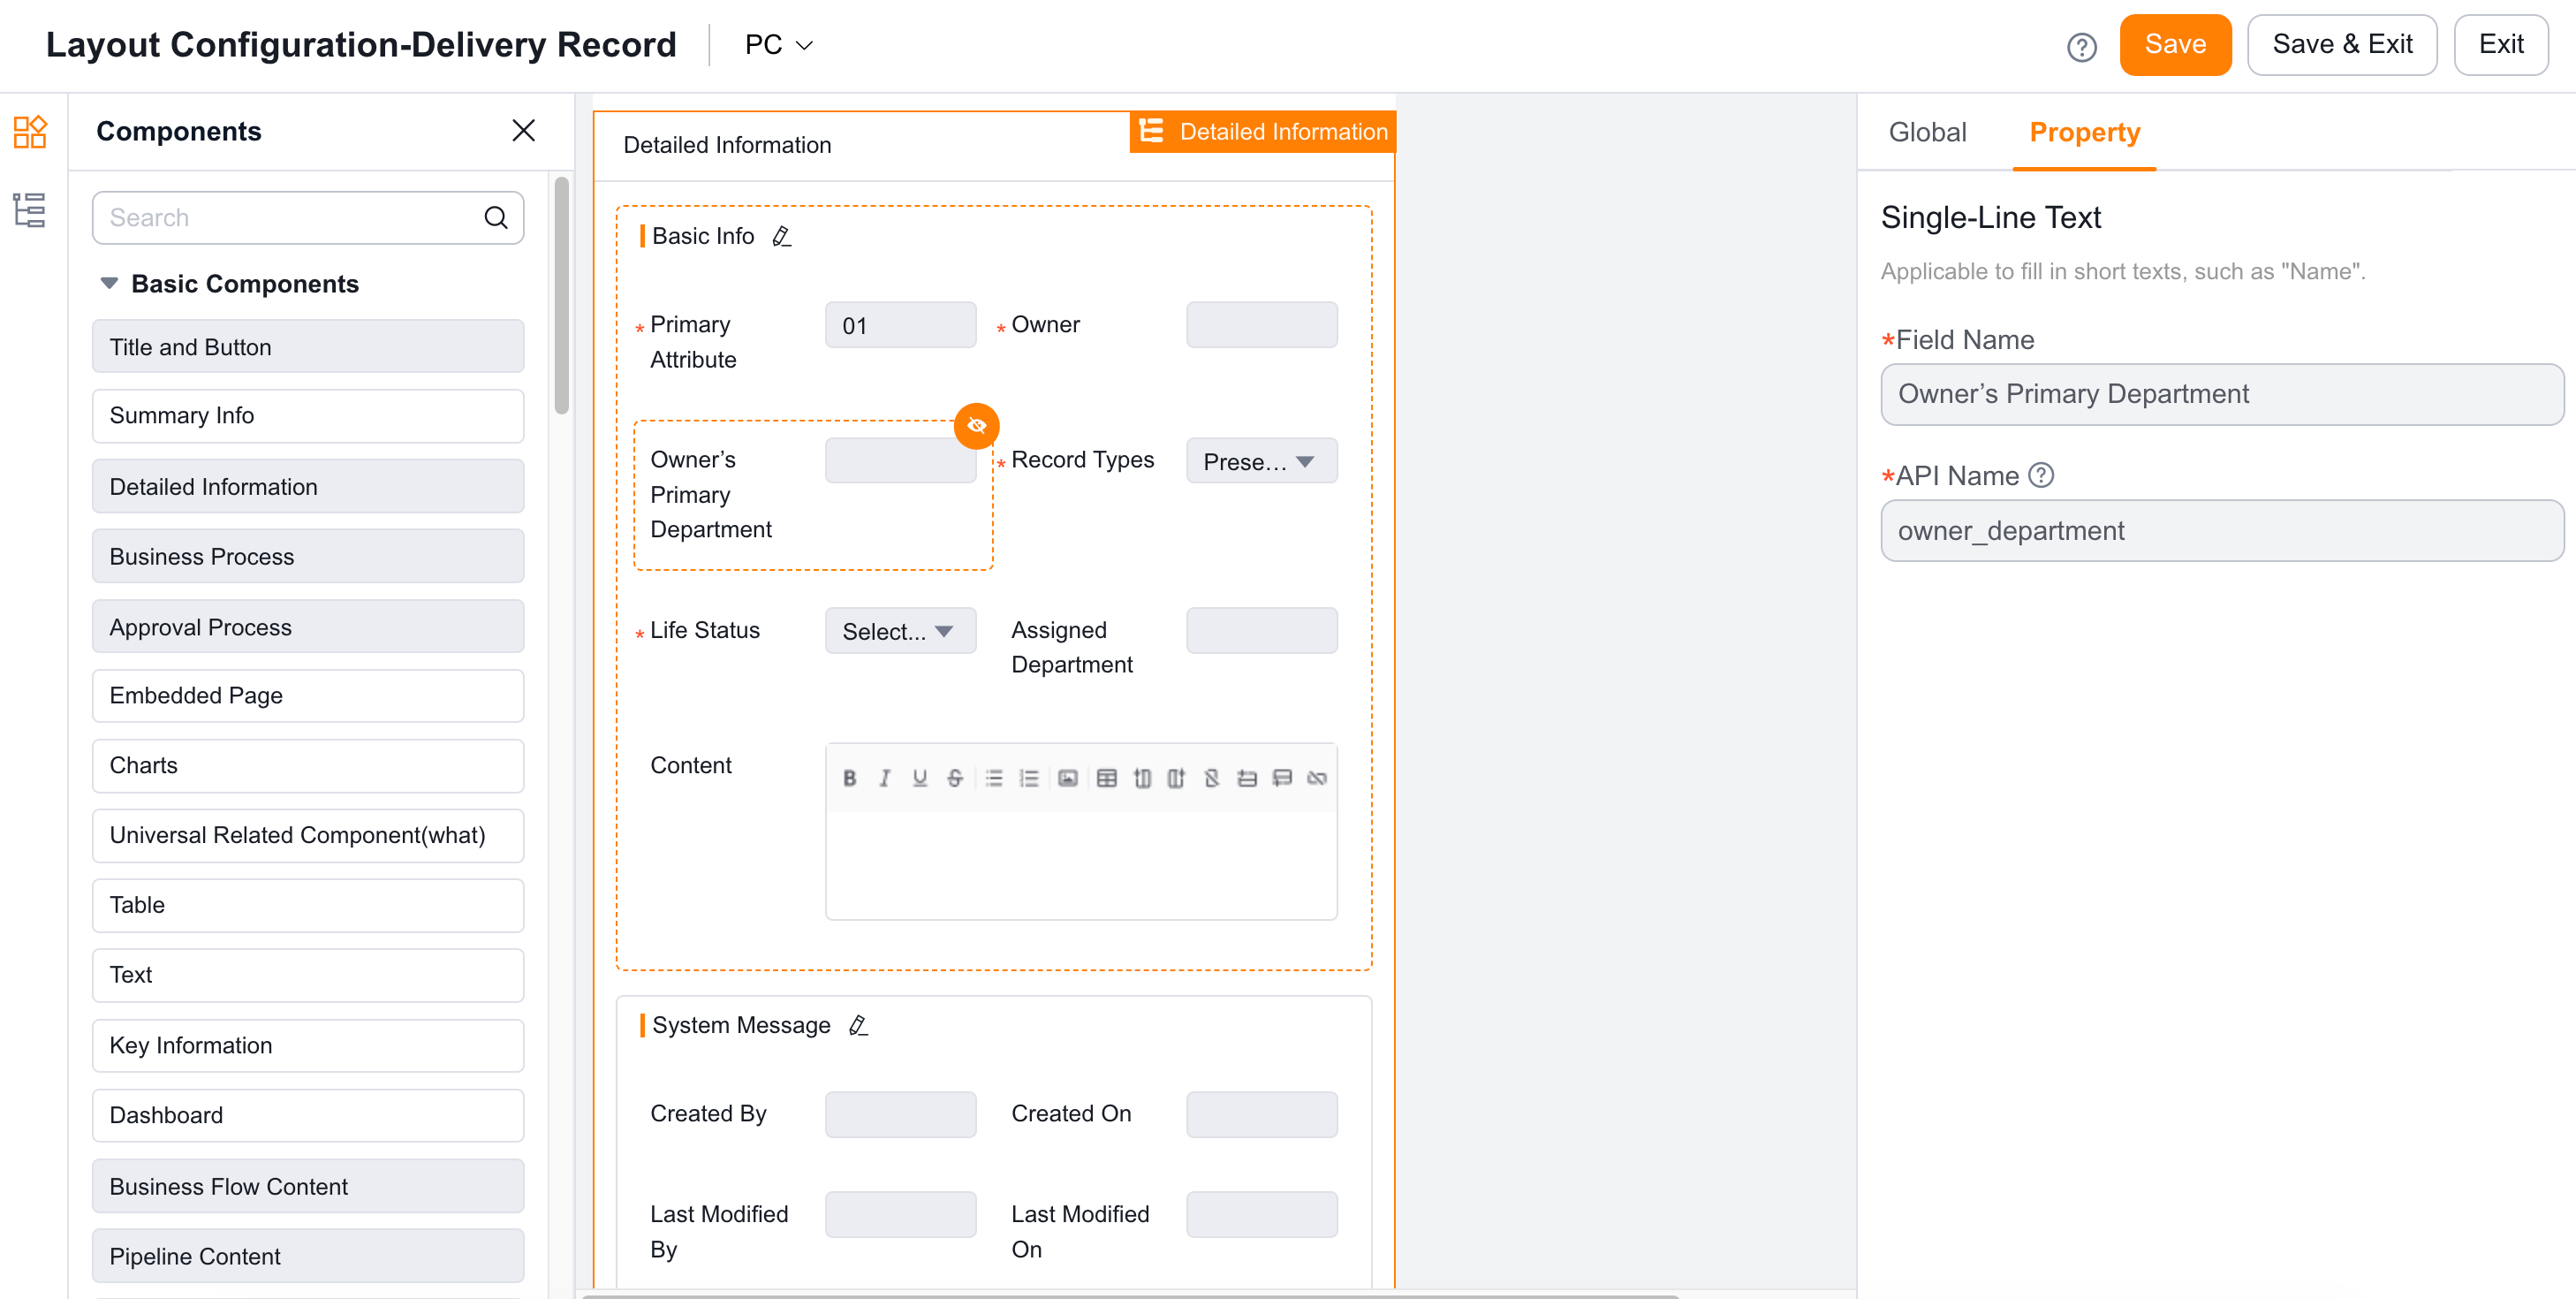This screenshot has width=2576, height=1299.
Task: Click the API Name help icon
Action: click(2041, 475)
